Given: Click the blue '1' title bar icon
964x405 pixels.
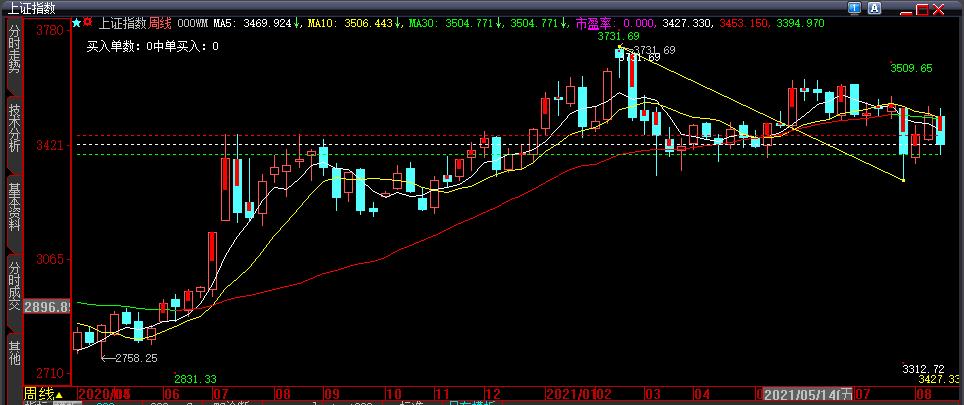Looking at the screenshot, I should [855, 8].
